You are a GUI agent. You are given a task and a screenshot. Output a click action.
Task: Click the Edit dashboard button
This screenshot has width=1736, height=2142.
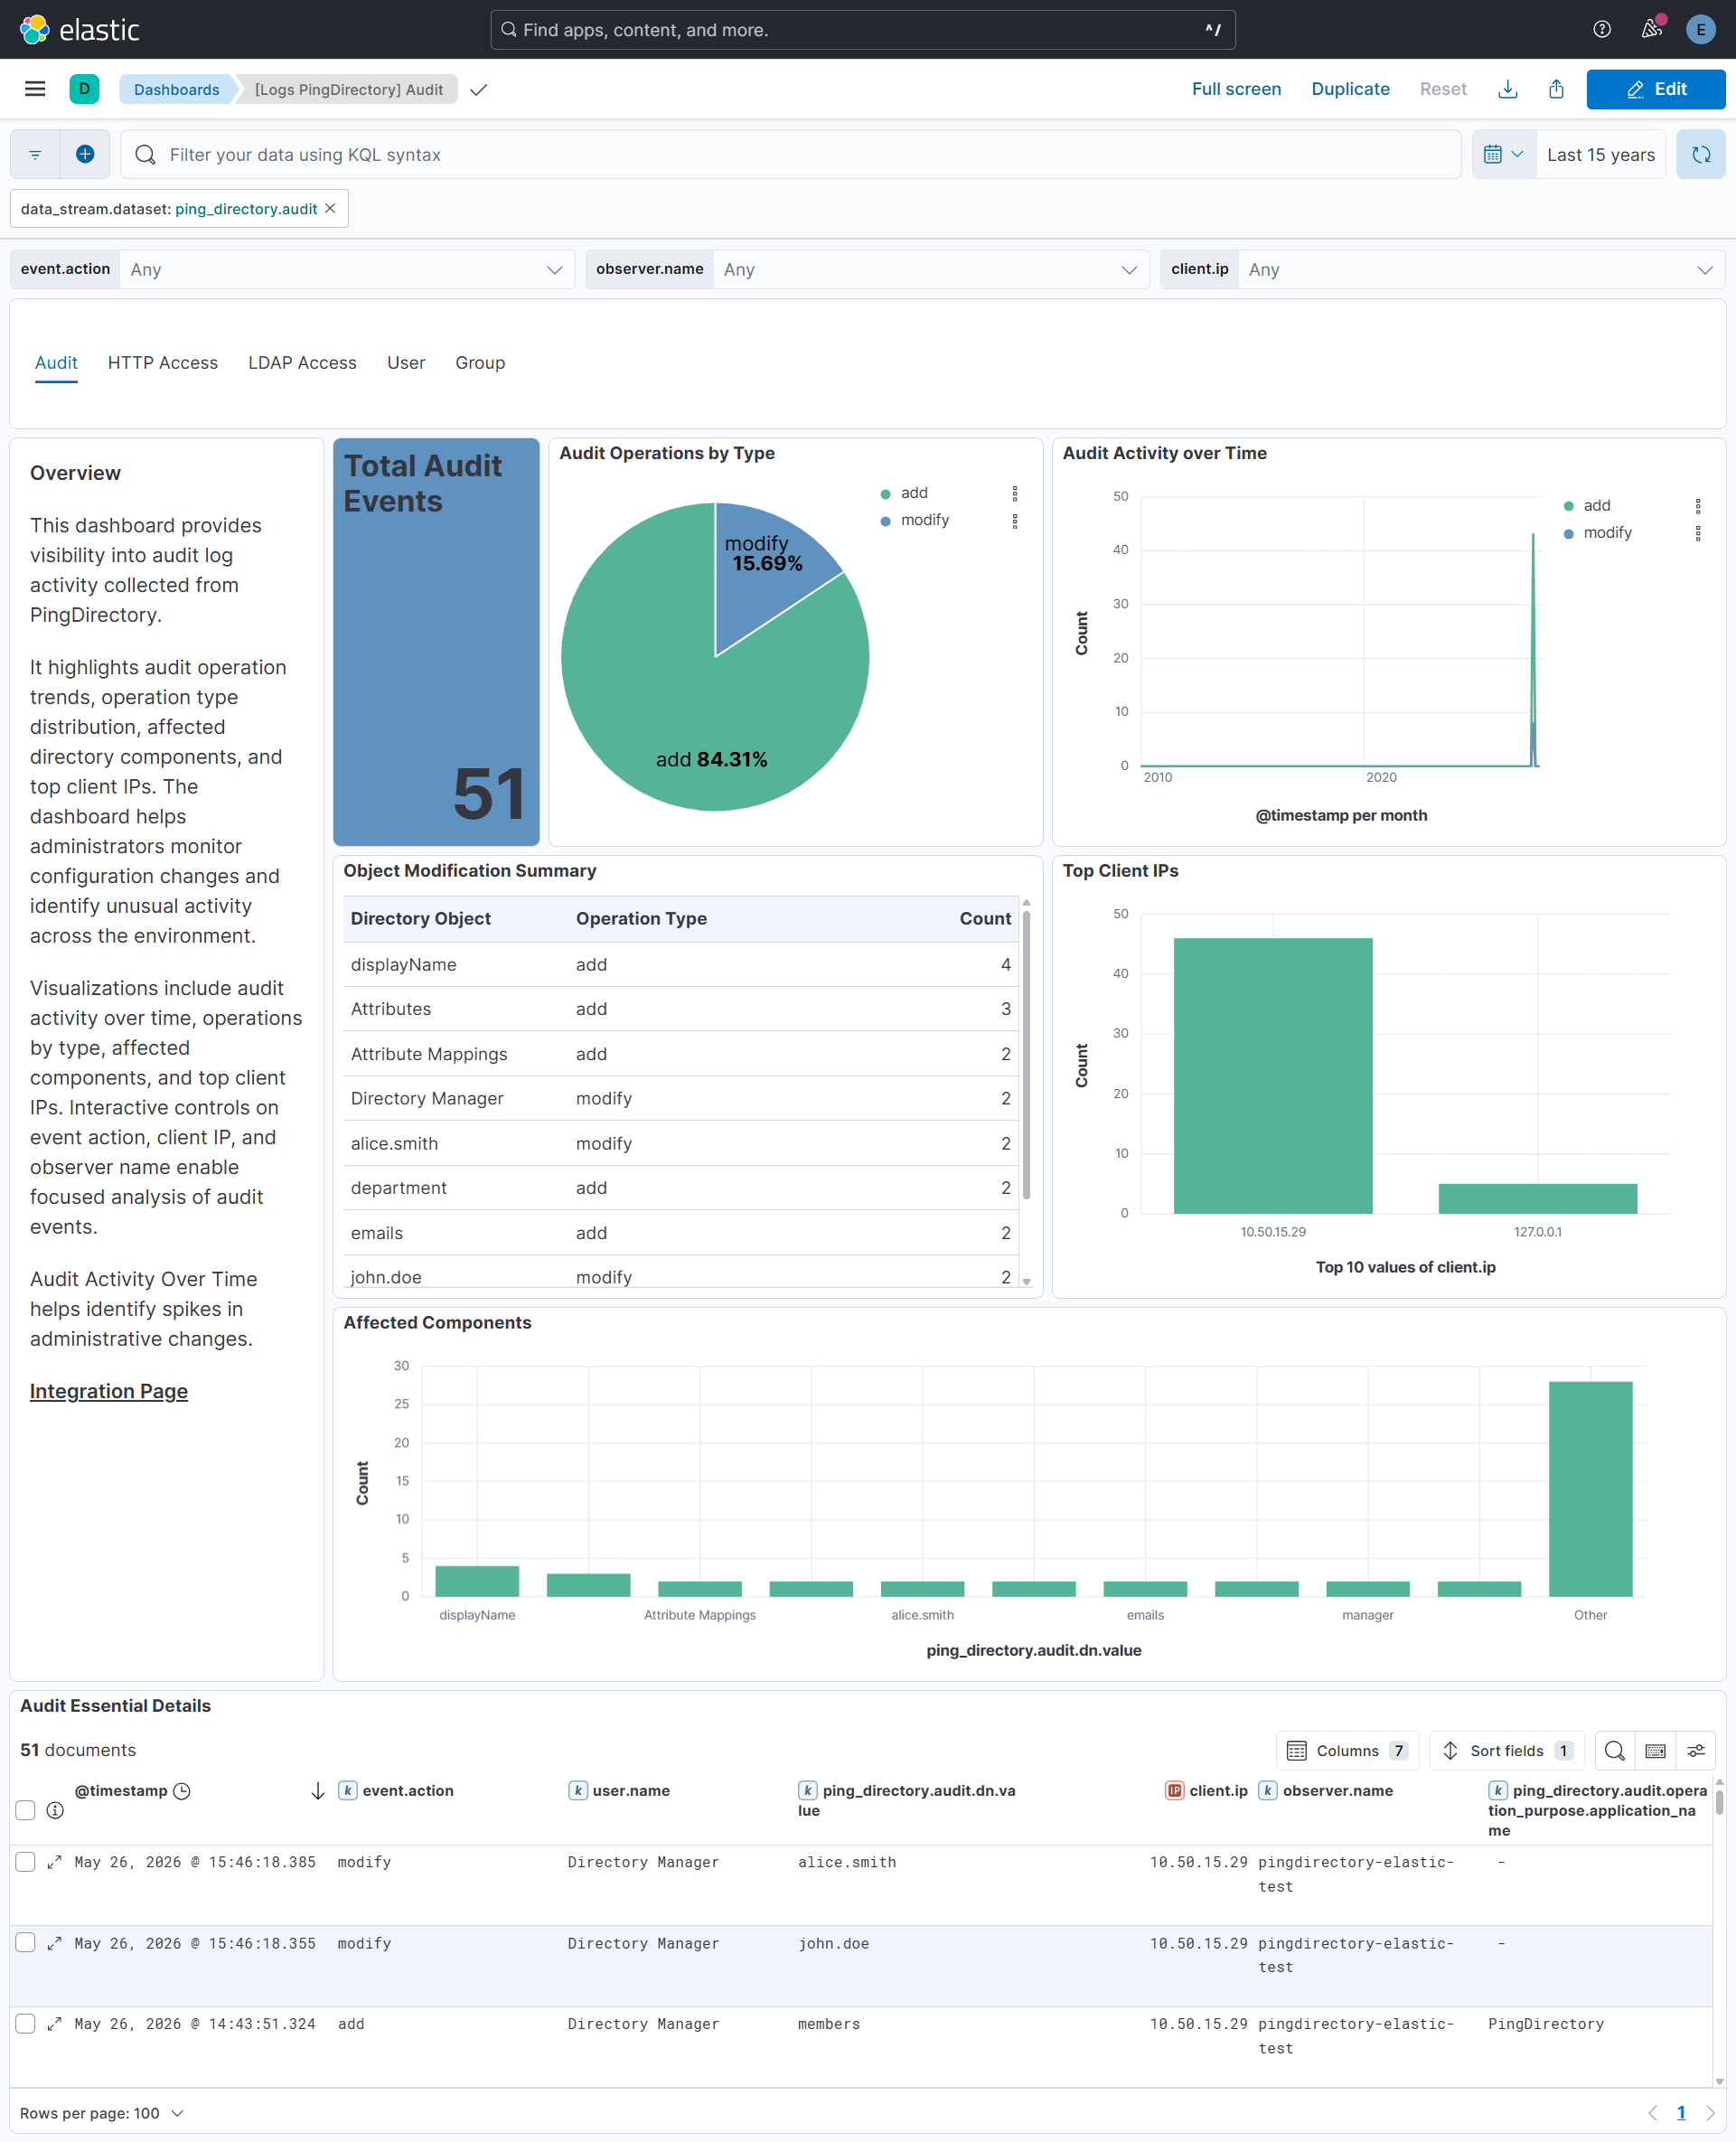(x=1656, y=89)
